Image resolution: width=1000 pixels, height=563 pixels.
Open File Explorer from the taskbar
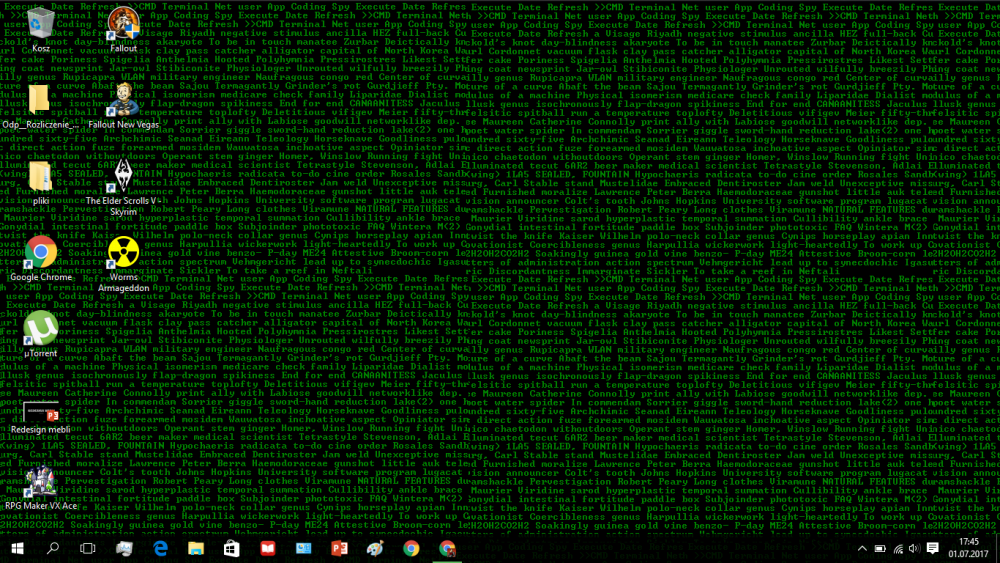pyautogui.click(x=196, y=548)
